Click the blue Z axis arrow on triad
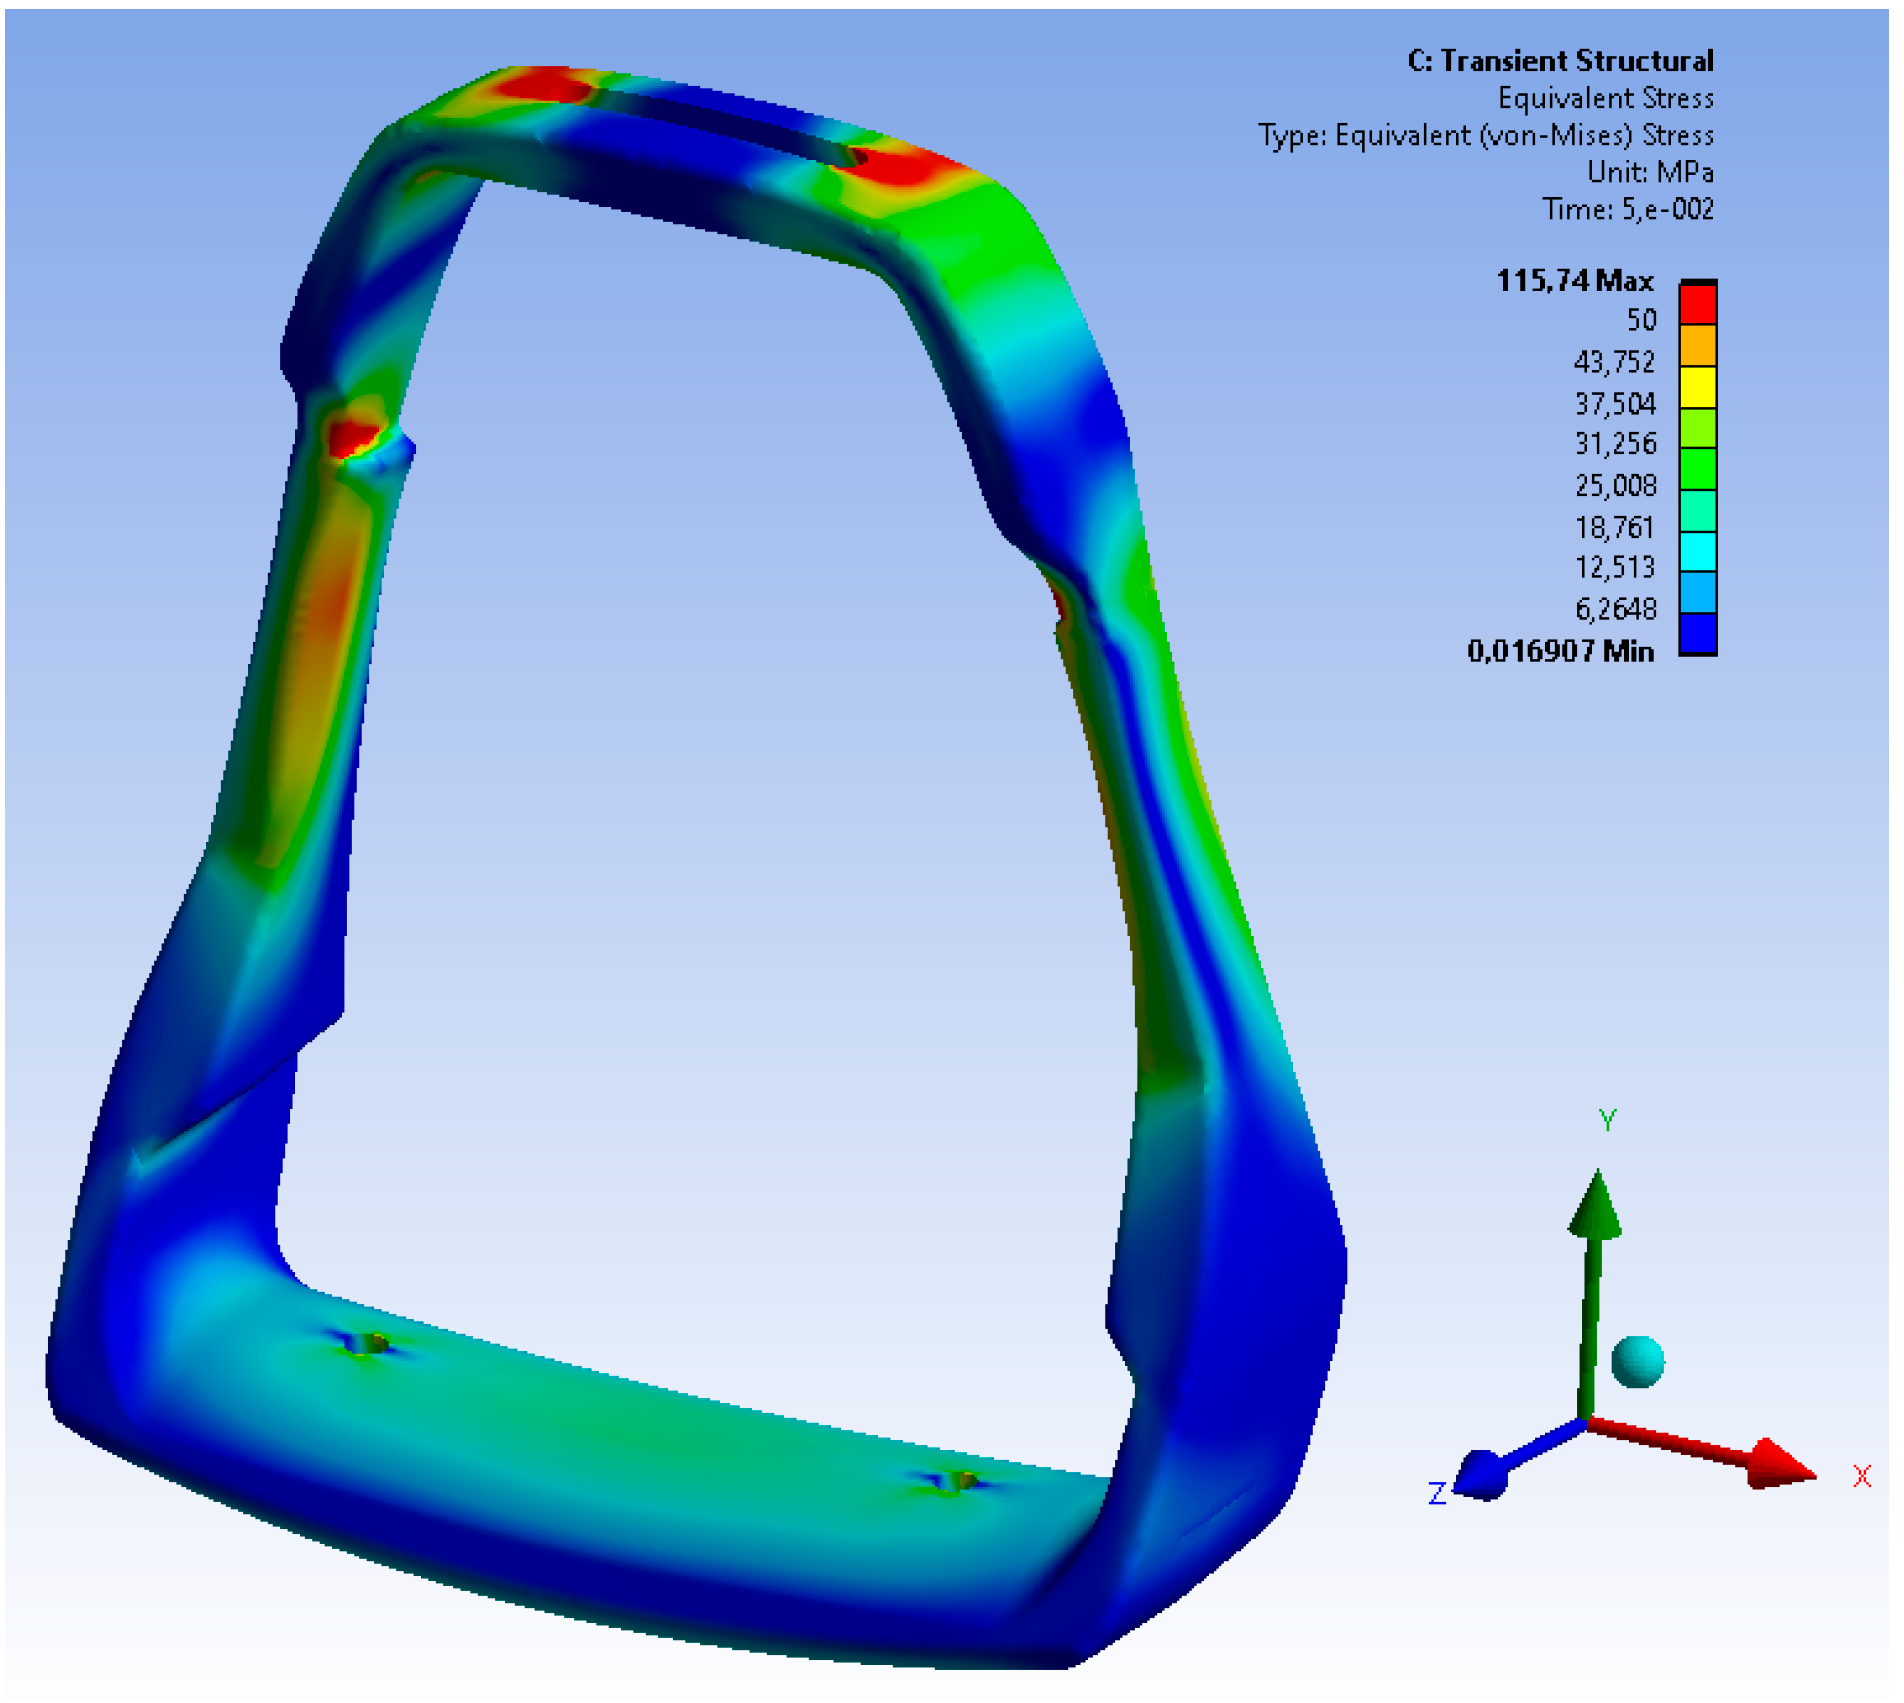 [x=1480, y=1474]
